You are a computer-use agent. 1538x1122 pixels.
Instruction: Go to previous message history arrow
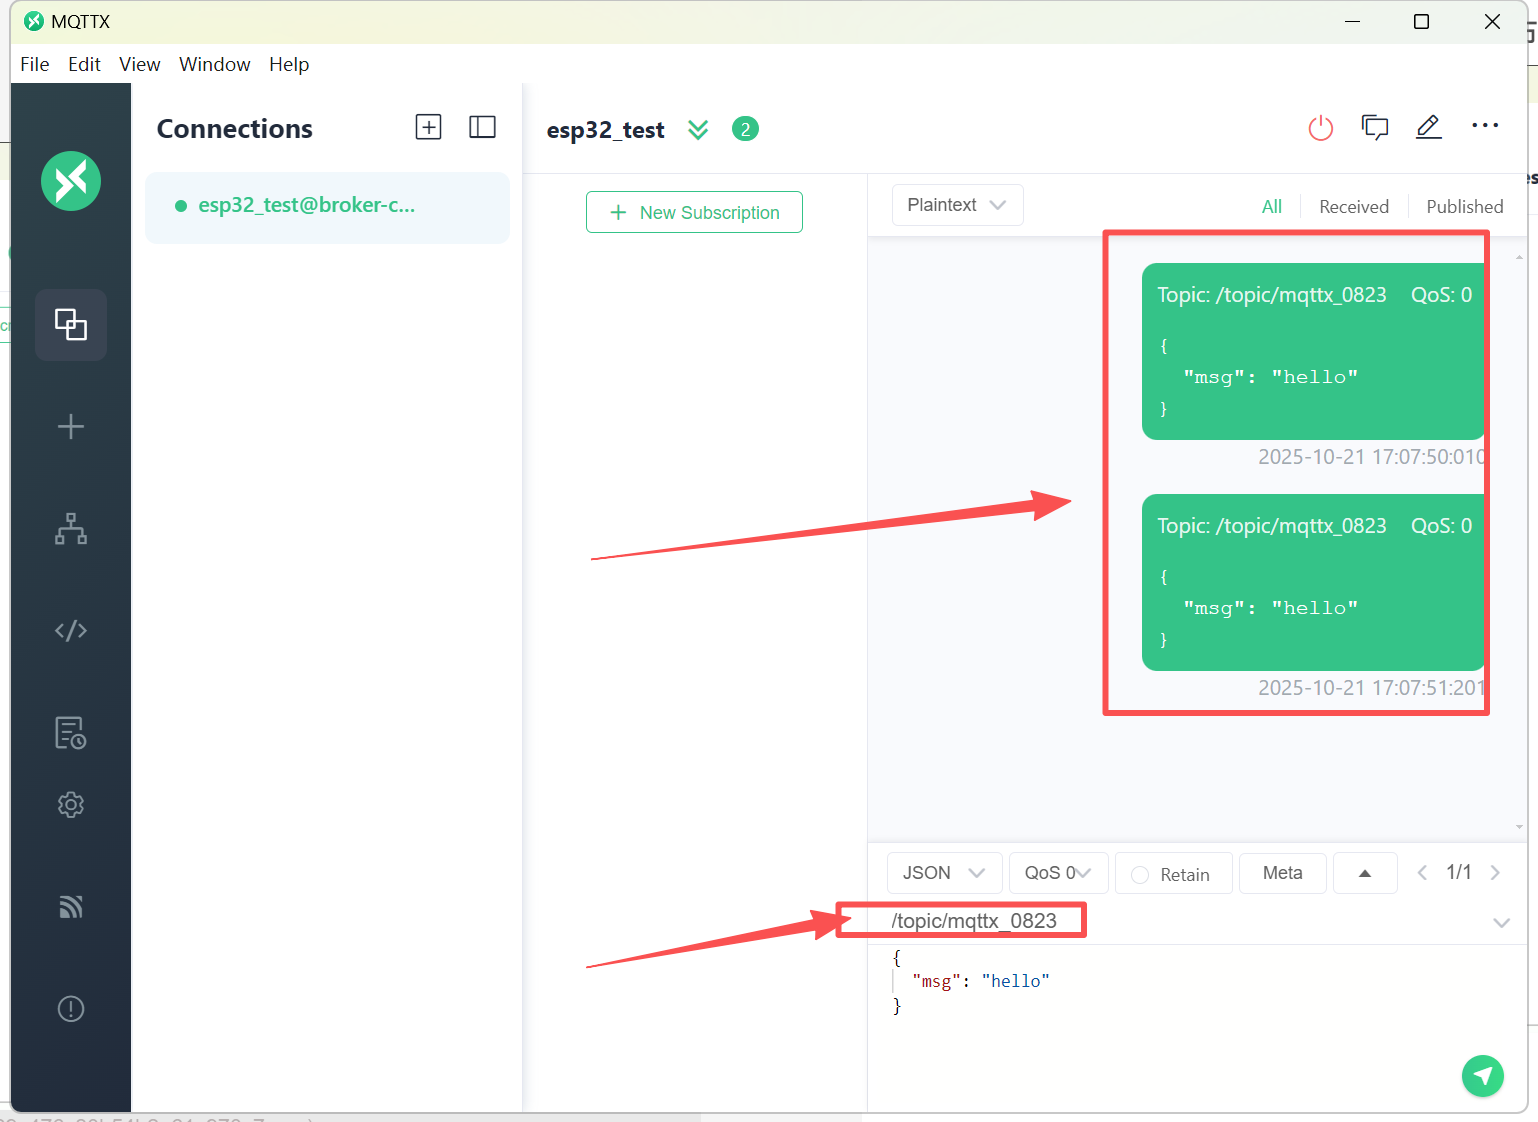(x=1422, y=873)
